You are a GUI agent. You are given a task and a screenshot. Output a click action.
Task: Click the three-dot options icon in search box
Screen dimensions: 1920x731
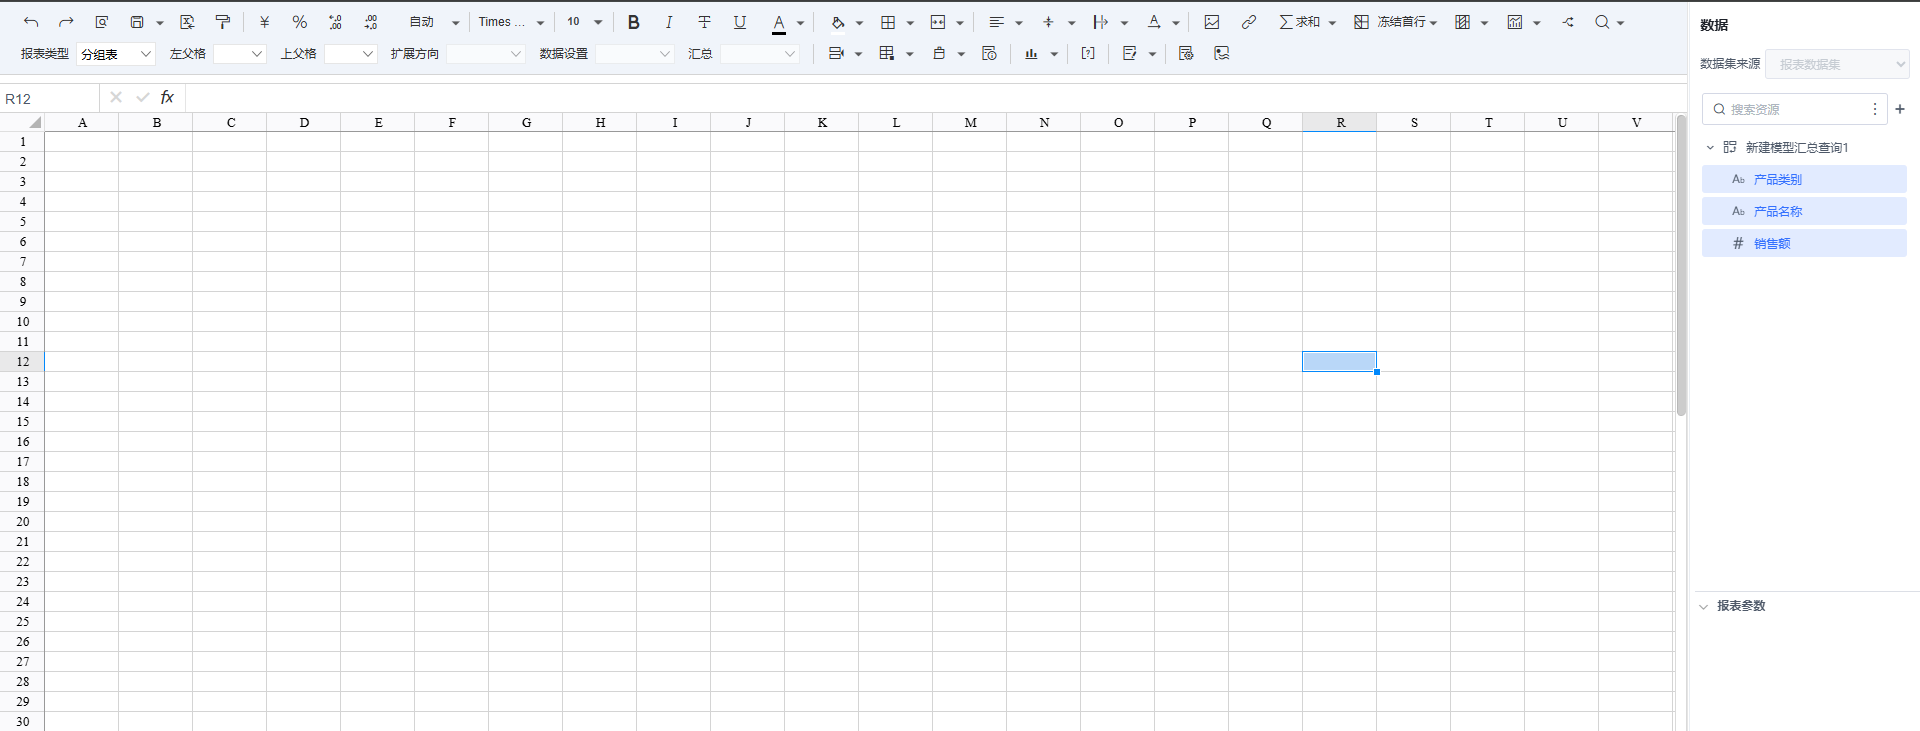click(1875, 109)
